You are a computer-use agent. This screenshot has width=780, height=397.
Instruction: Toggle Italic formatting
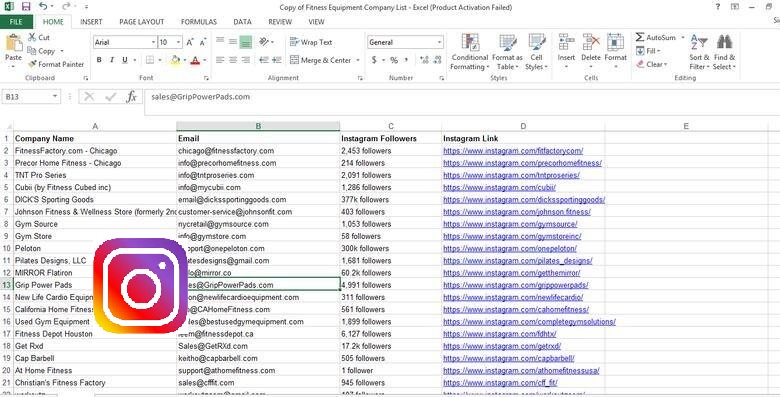pos(112,60)
